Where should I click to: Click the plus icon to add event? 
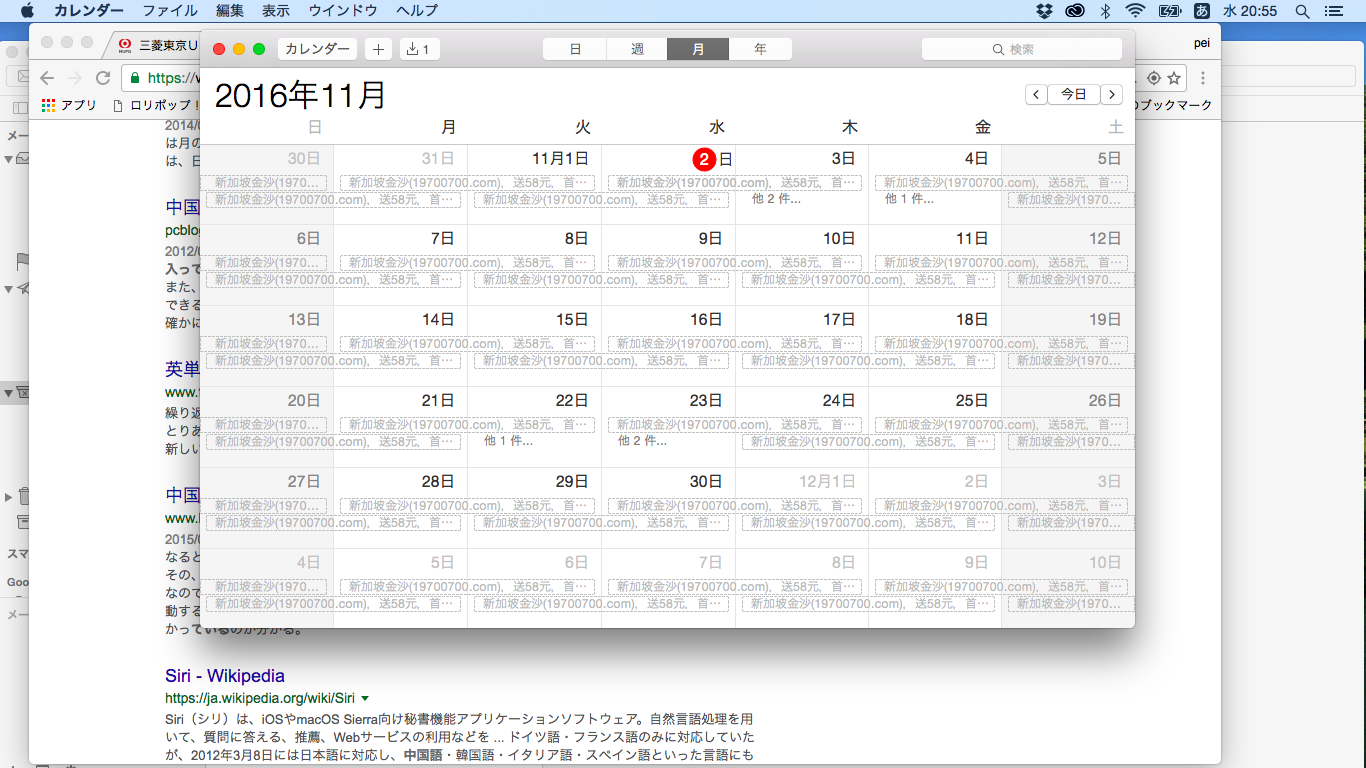378,49
